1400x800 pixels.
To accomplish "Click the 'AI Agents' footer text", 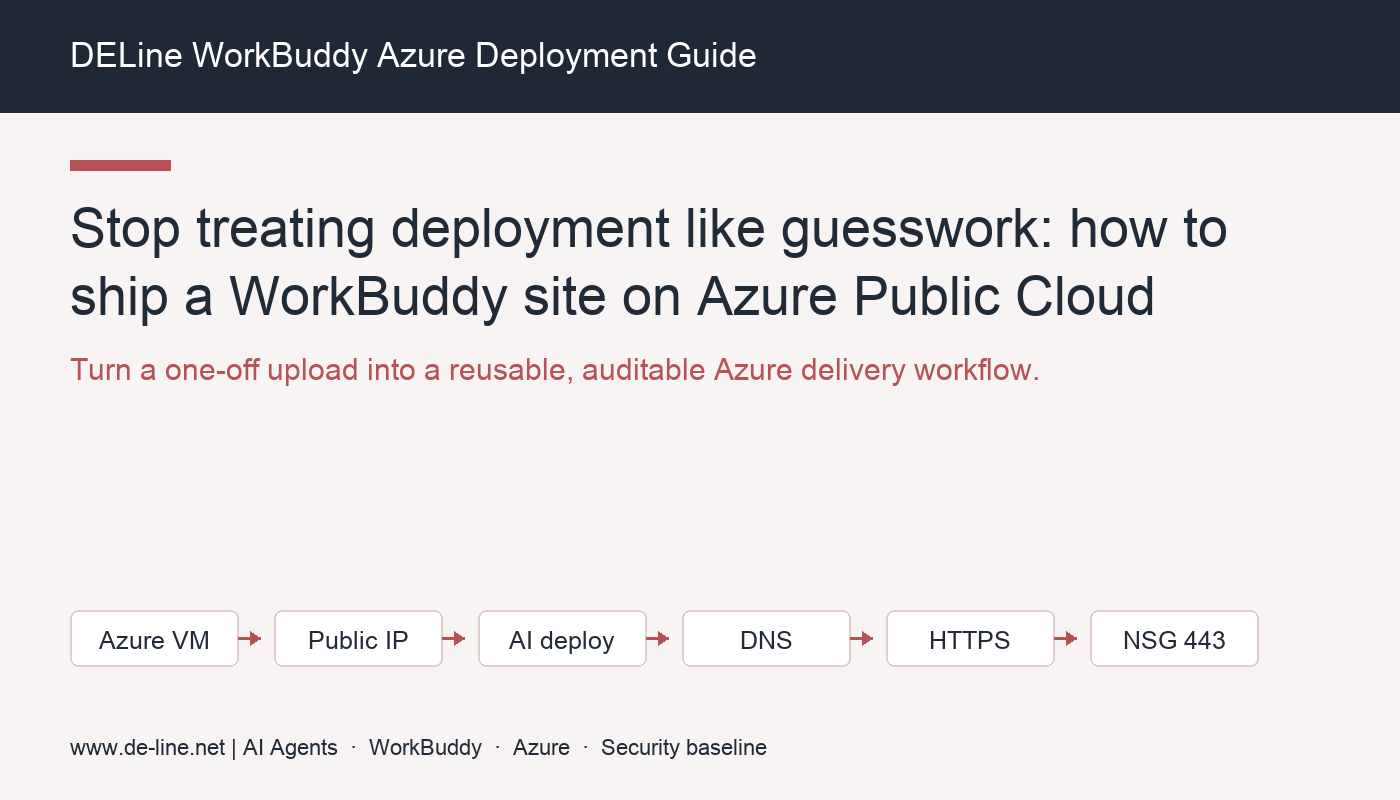I will [290, 748].
